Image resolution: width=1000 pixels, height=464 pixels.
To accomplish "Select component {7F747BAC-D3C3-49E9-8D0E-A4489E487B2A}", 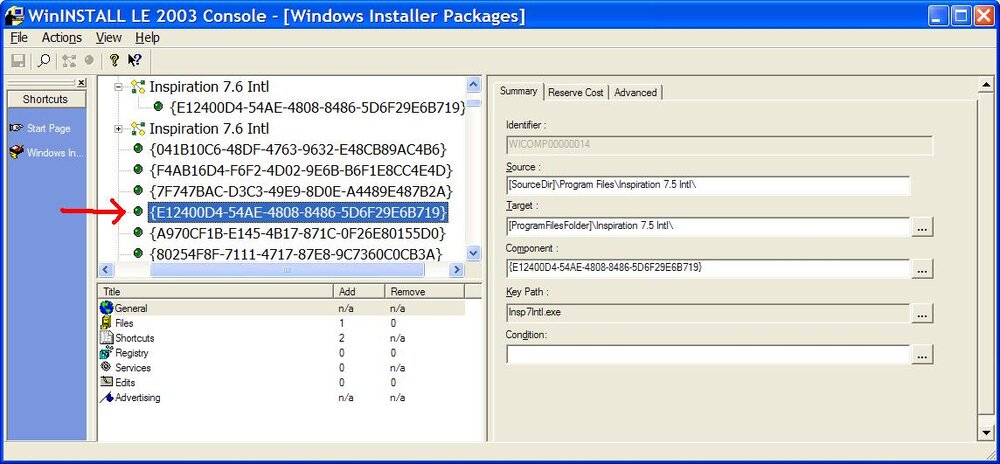I will 300,191.
